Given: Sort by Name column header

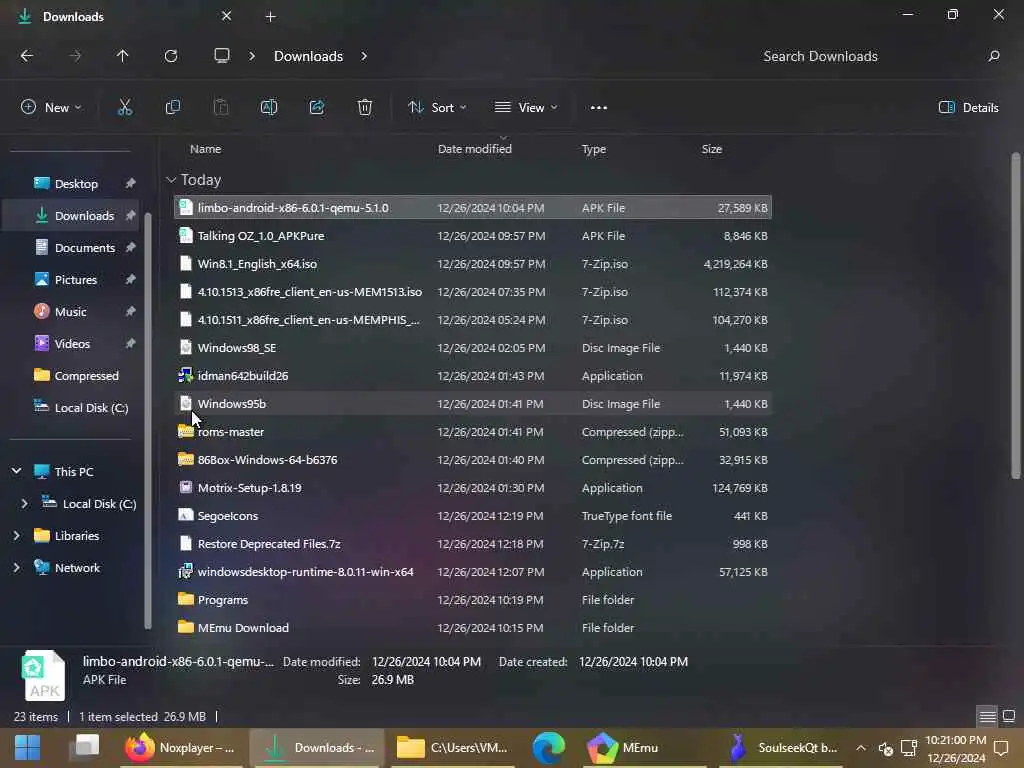Looking at the screenshot, I should [205, 149].
